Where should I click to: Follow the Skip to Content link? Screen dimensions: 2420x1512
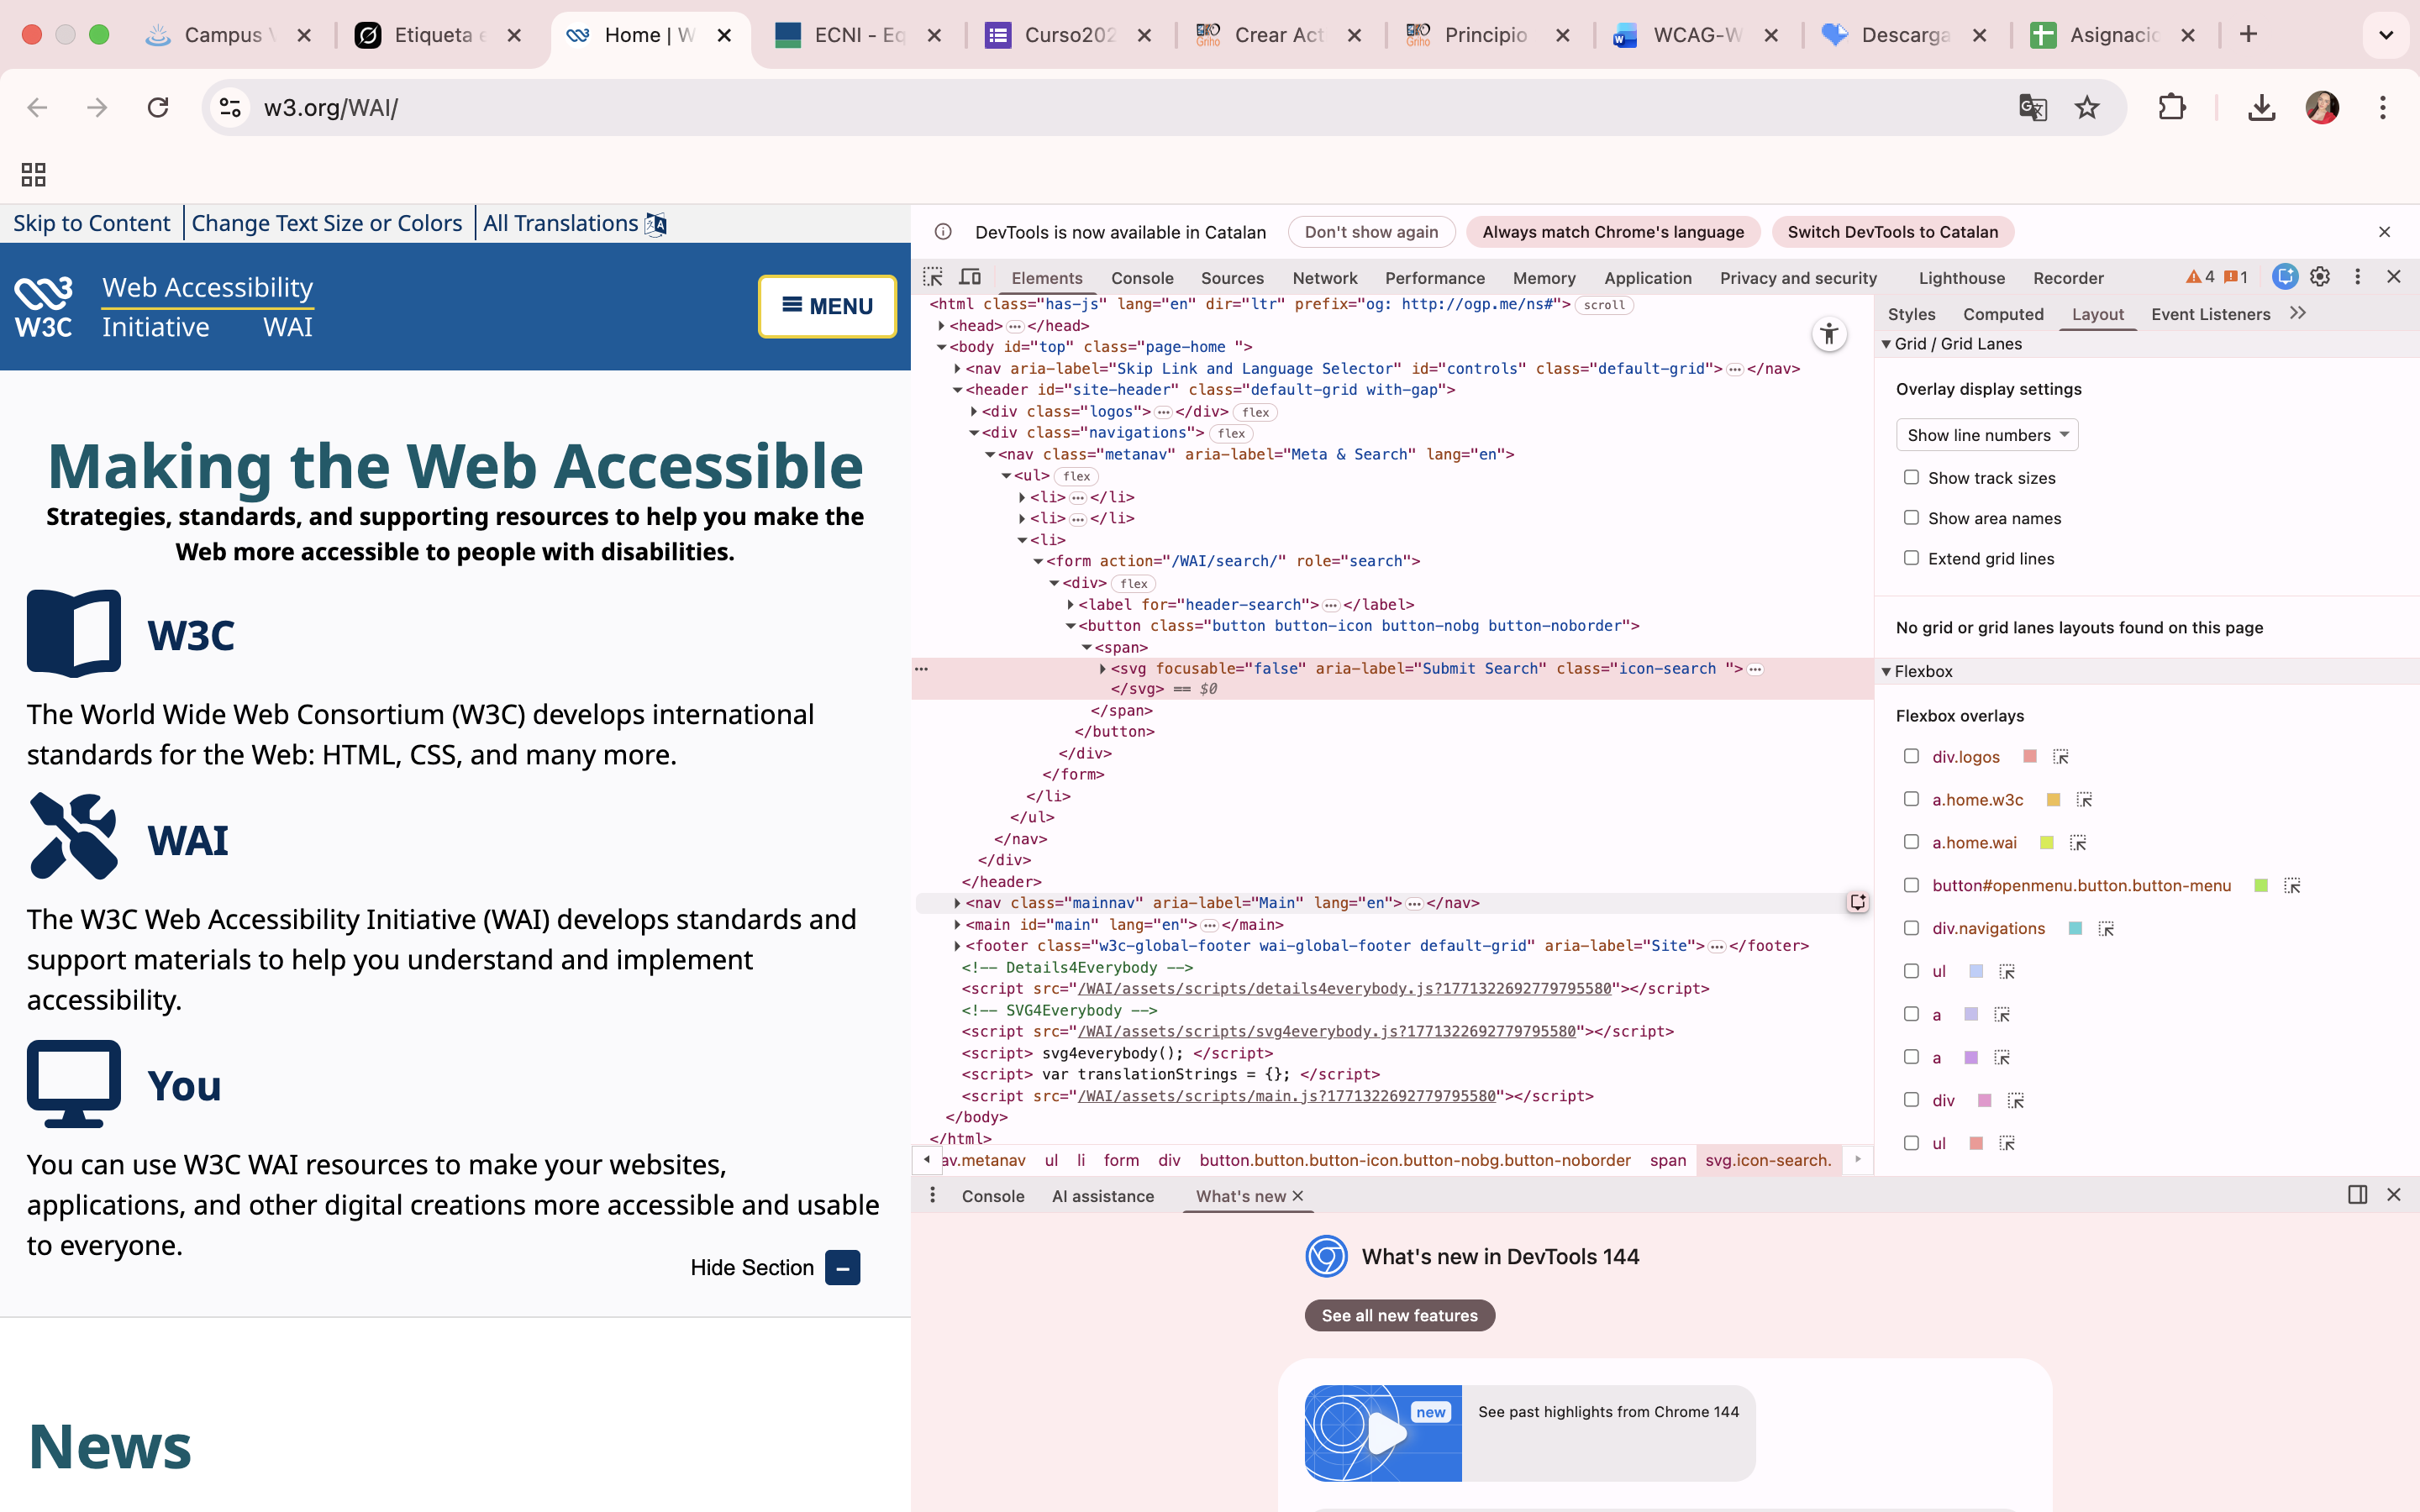coord(91,223)
